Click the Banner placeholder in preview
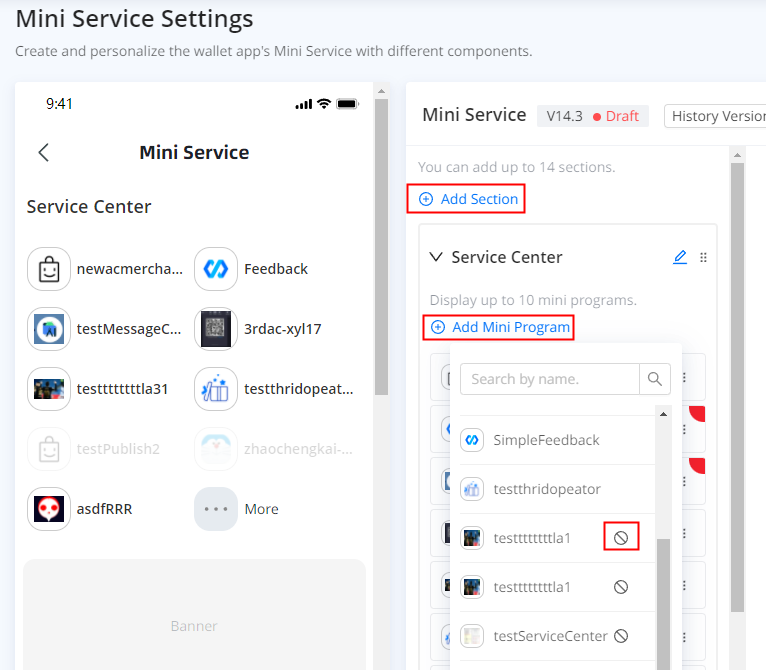Viewport: 766px width, 670px height. [194, 625]
